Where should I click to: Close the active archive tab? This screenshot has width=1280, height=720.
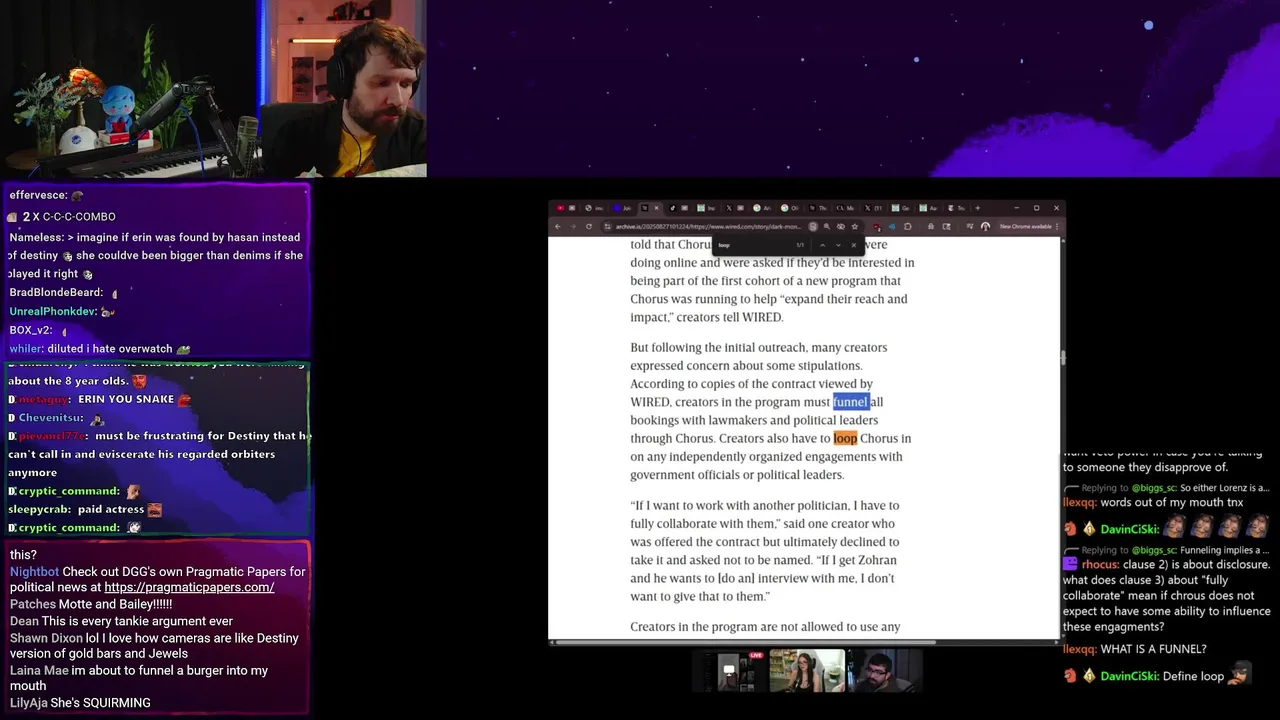point(656,208)
